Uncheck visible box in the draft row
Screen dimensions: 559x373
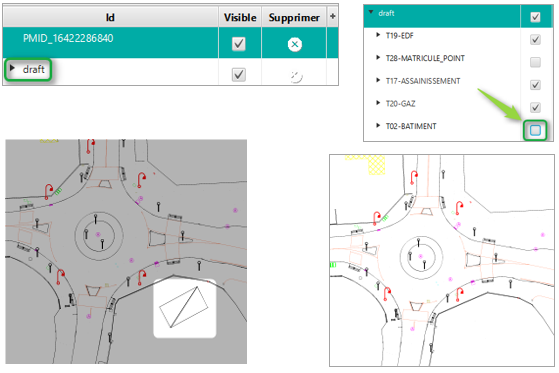(239, 75)
